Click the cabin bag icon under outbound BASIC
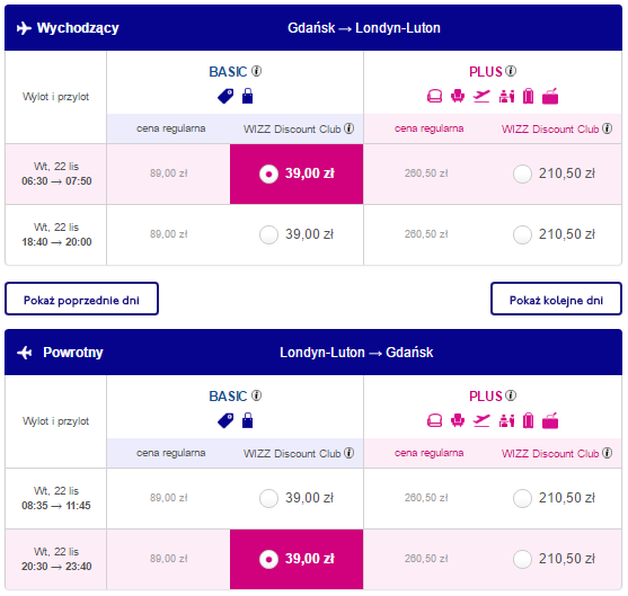Screen dimensions: 628x596 pos(248,96)
